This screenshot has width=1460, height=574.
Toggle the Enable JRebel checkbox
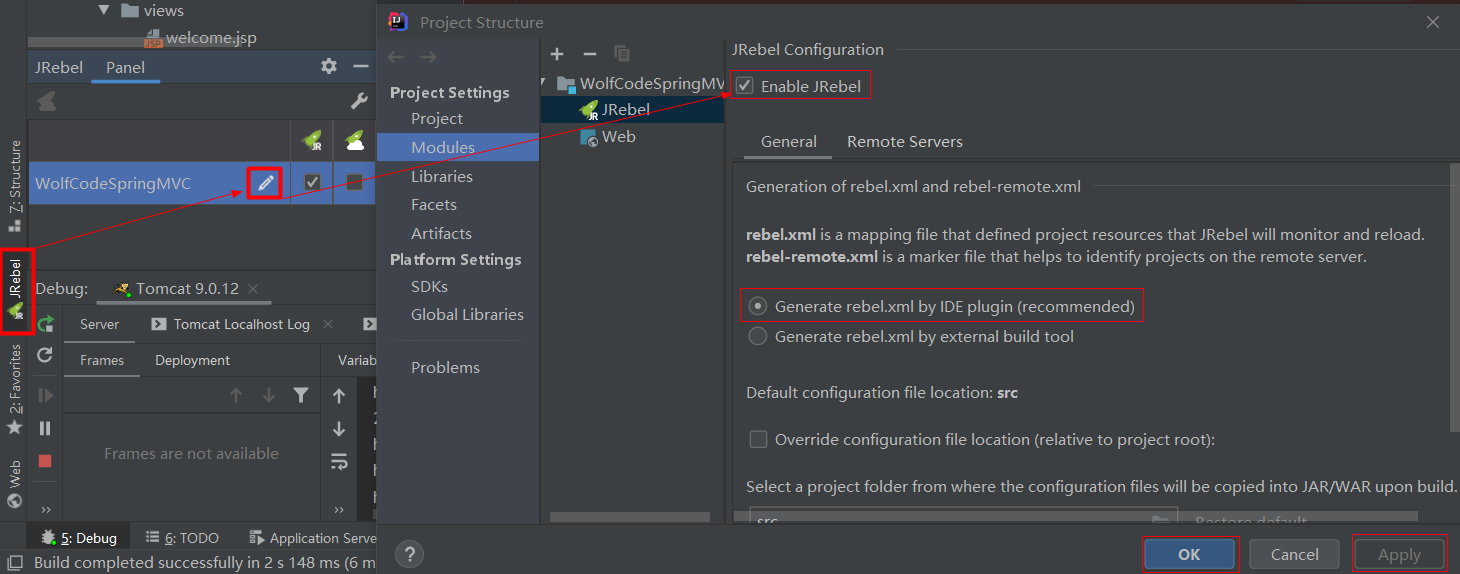[744, 86]
